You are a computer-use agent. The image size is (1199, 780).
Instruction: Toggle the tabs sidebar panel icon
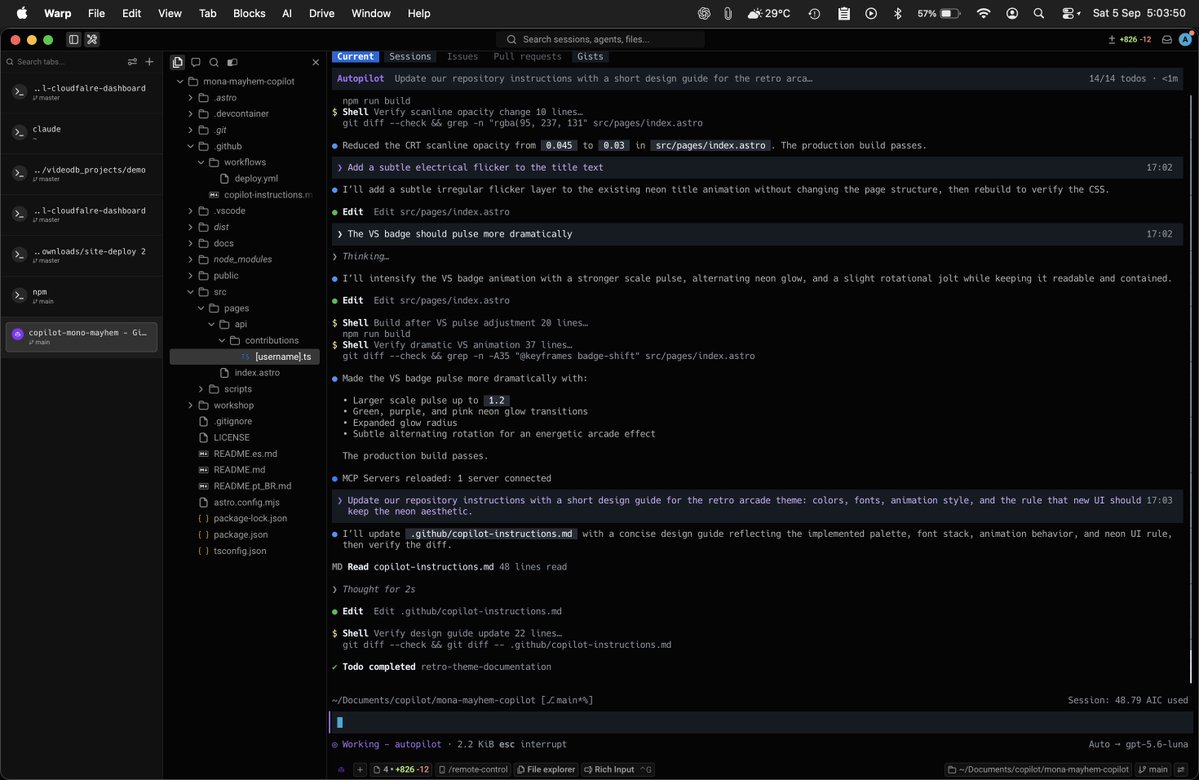(x=73, y=40)
